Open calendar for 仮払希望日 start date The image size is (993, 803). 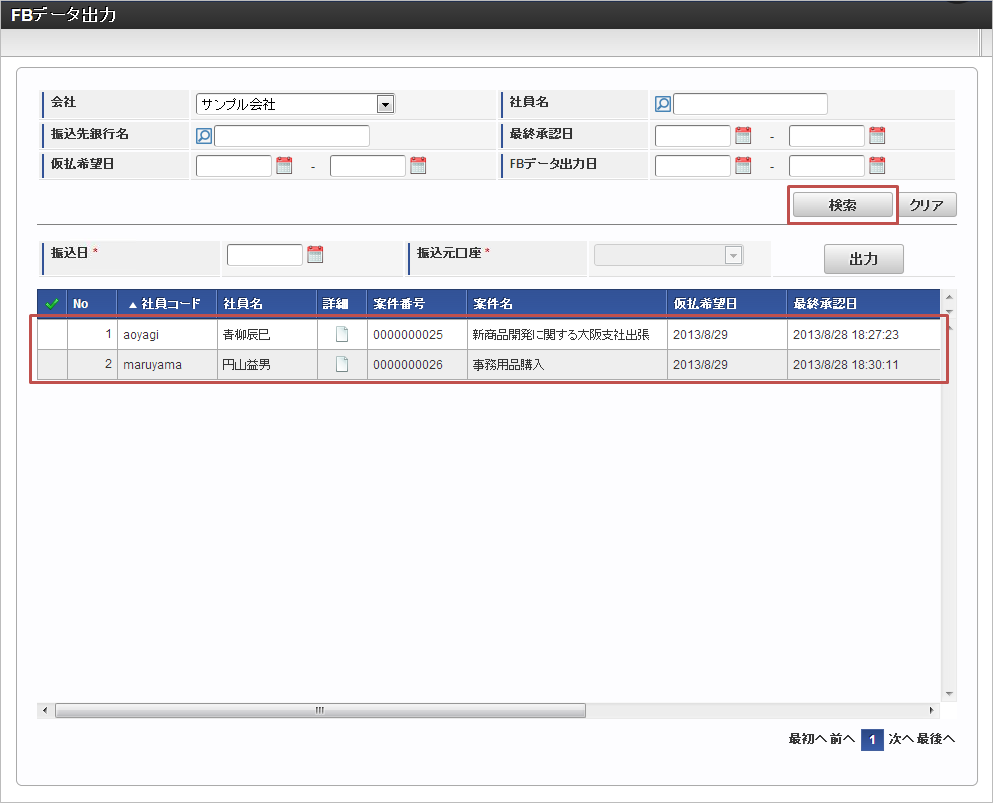click(284, 166)
